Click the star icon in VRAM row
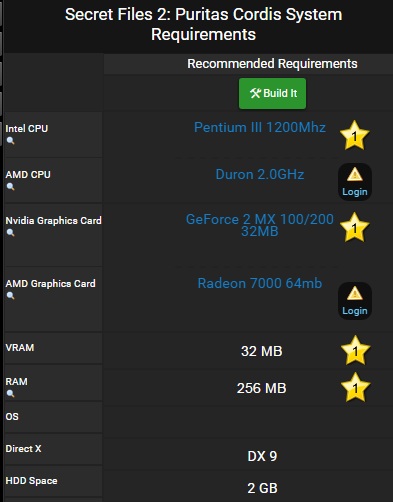 (x=355, y=350)
